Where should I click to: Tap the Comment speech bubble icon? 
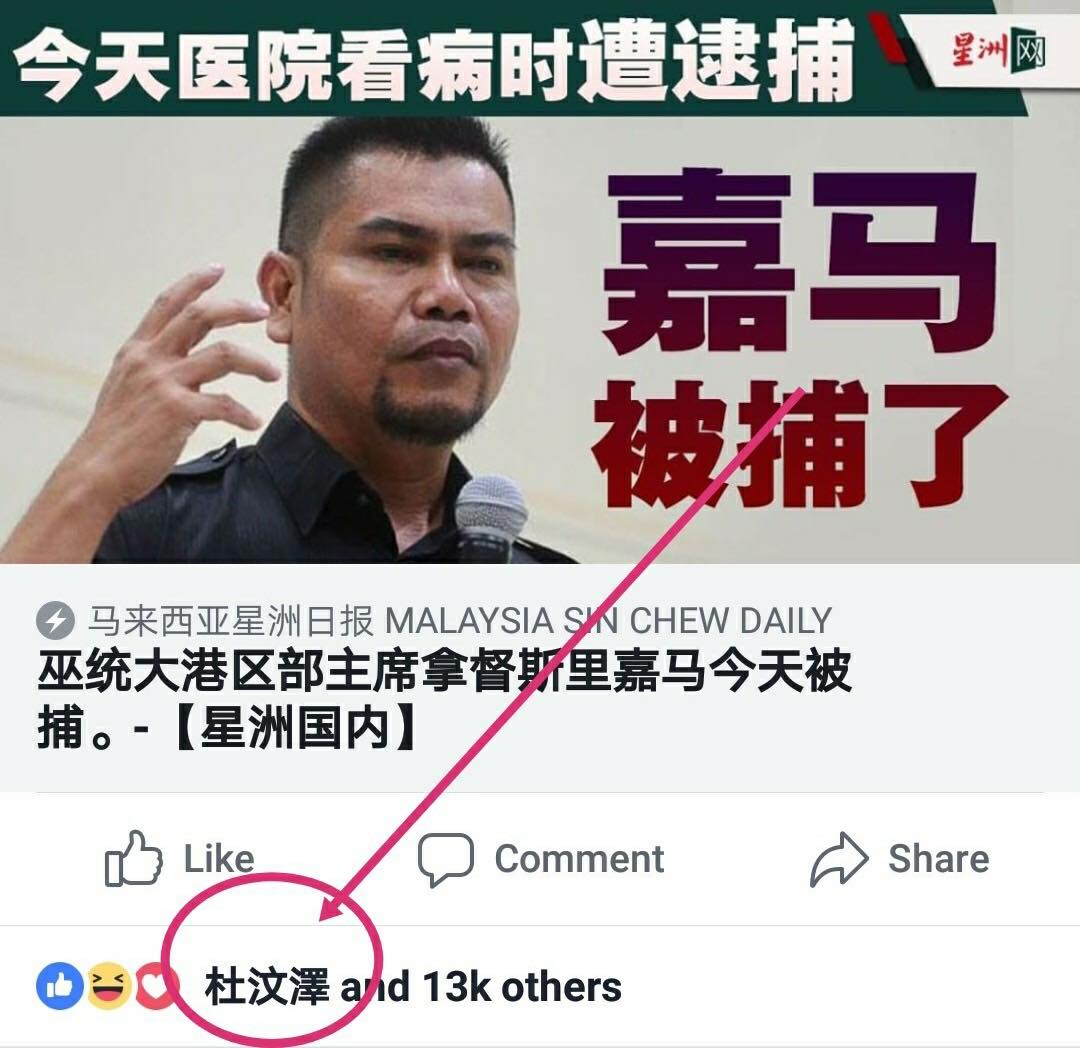point(446,859)
